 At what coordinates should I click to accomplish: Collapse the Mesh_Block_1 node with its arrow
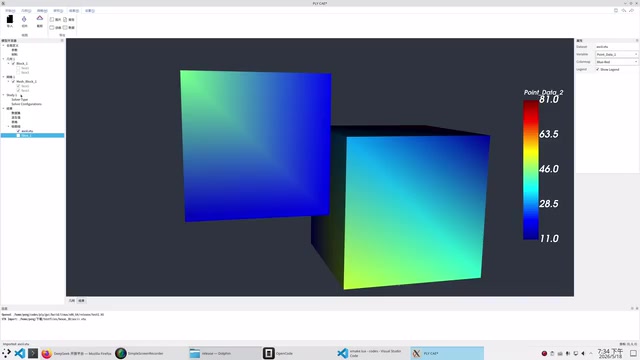8,82
